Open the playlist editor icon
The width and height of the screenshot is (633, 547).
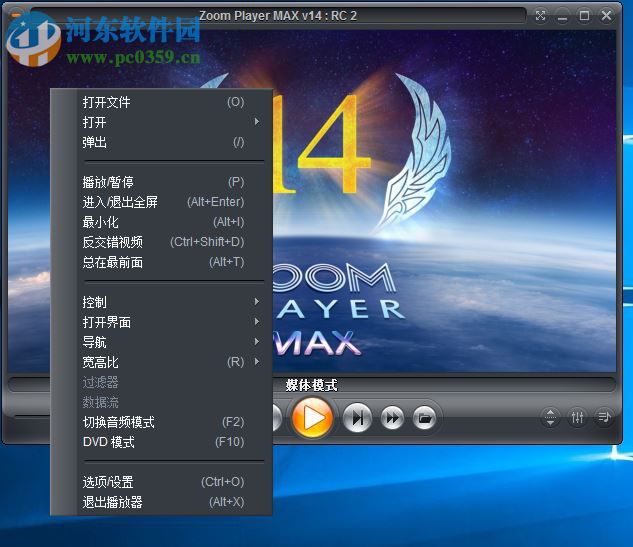[604, 417]
